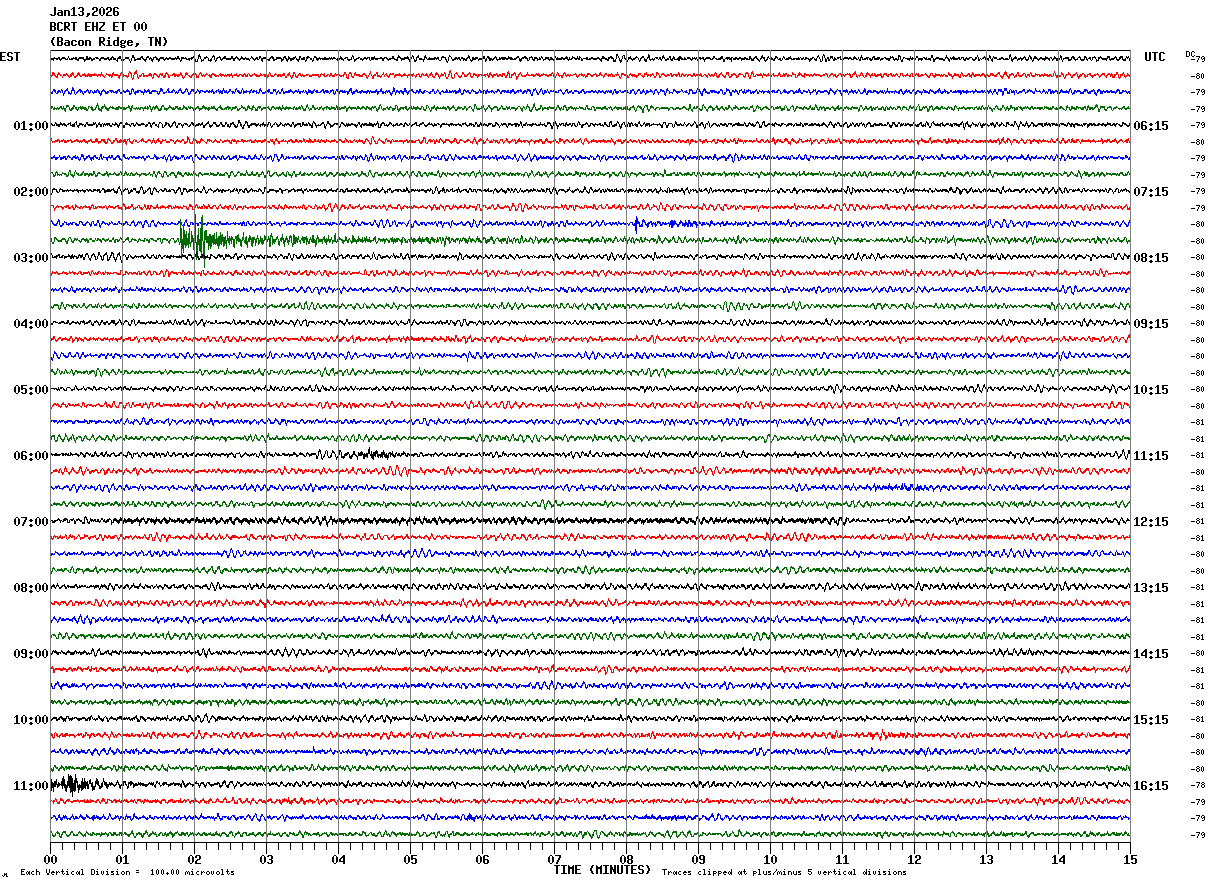
Task: Click the large green seismic event burst
Action: coord(200,239)
